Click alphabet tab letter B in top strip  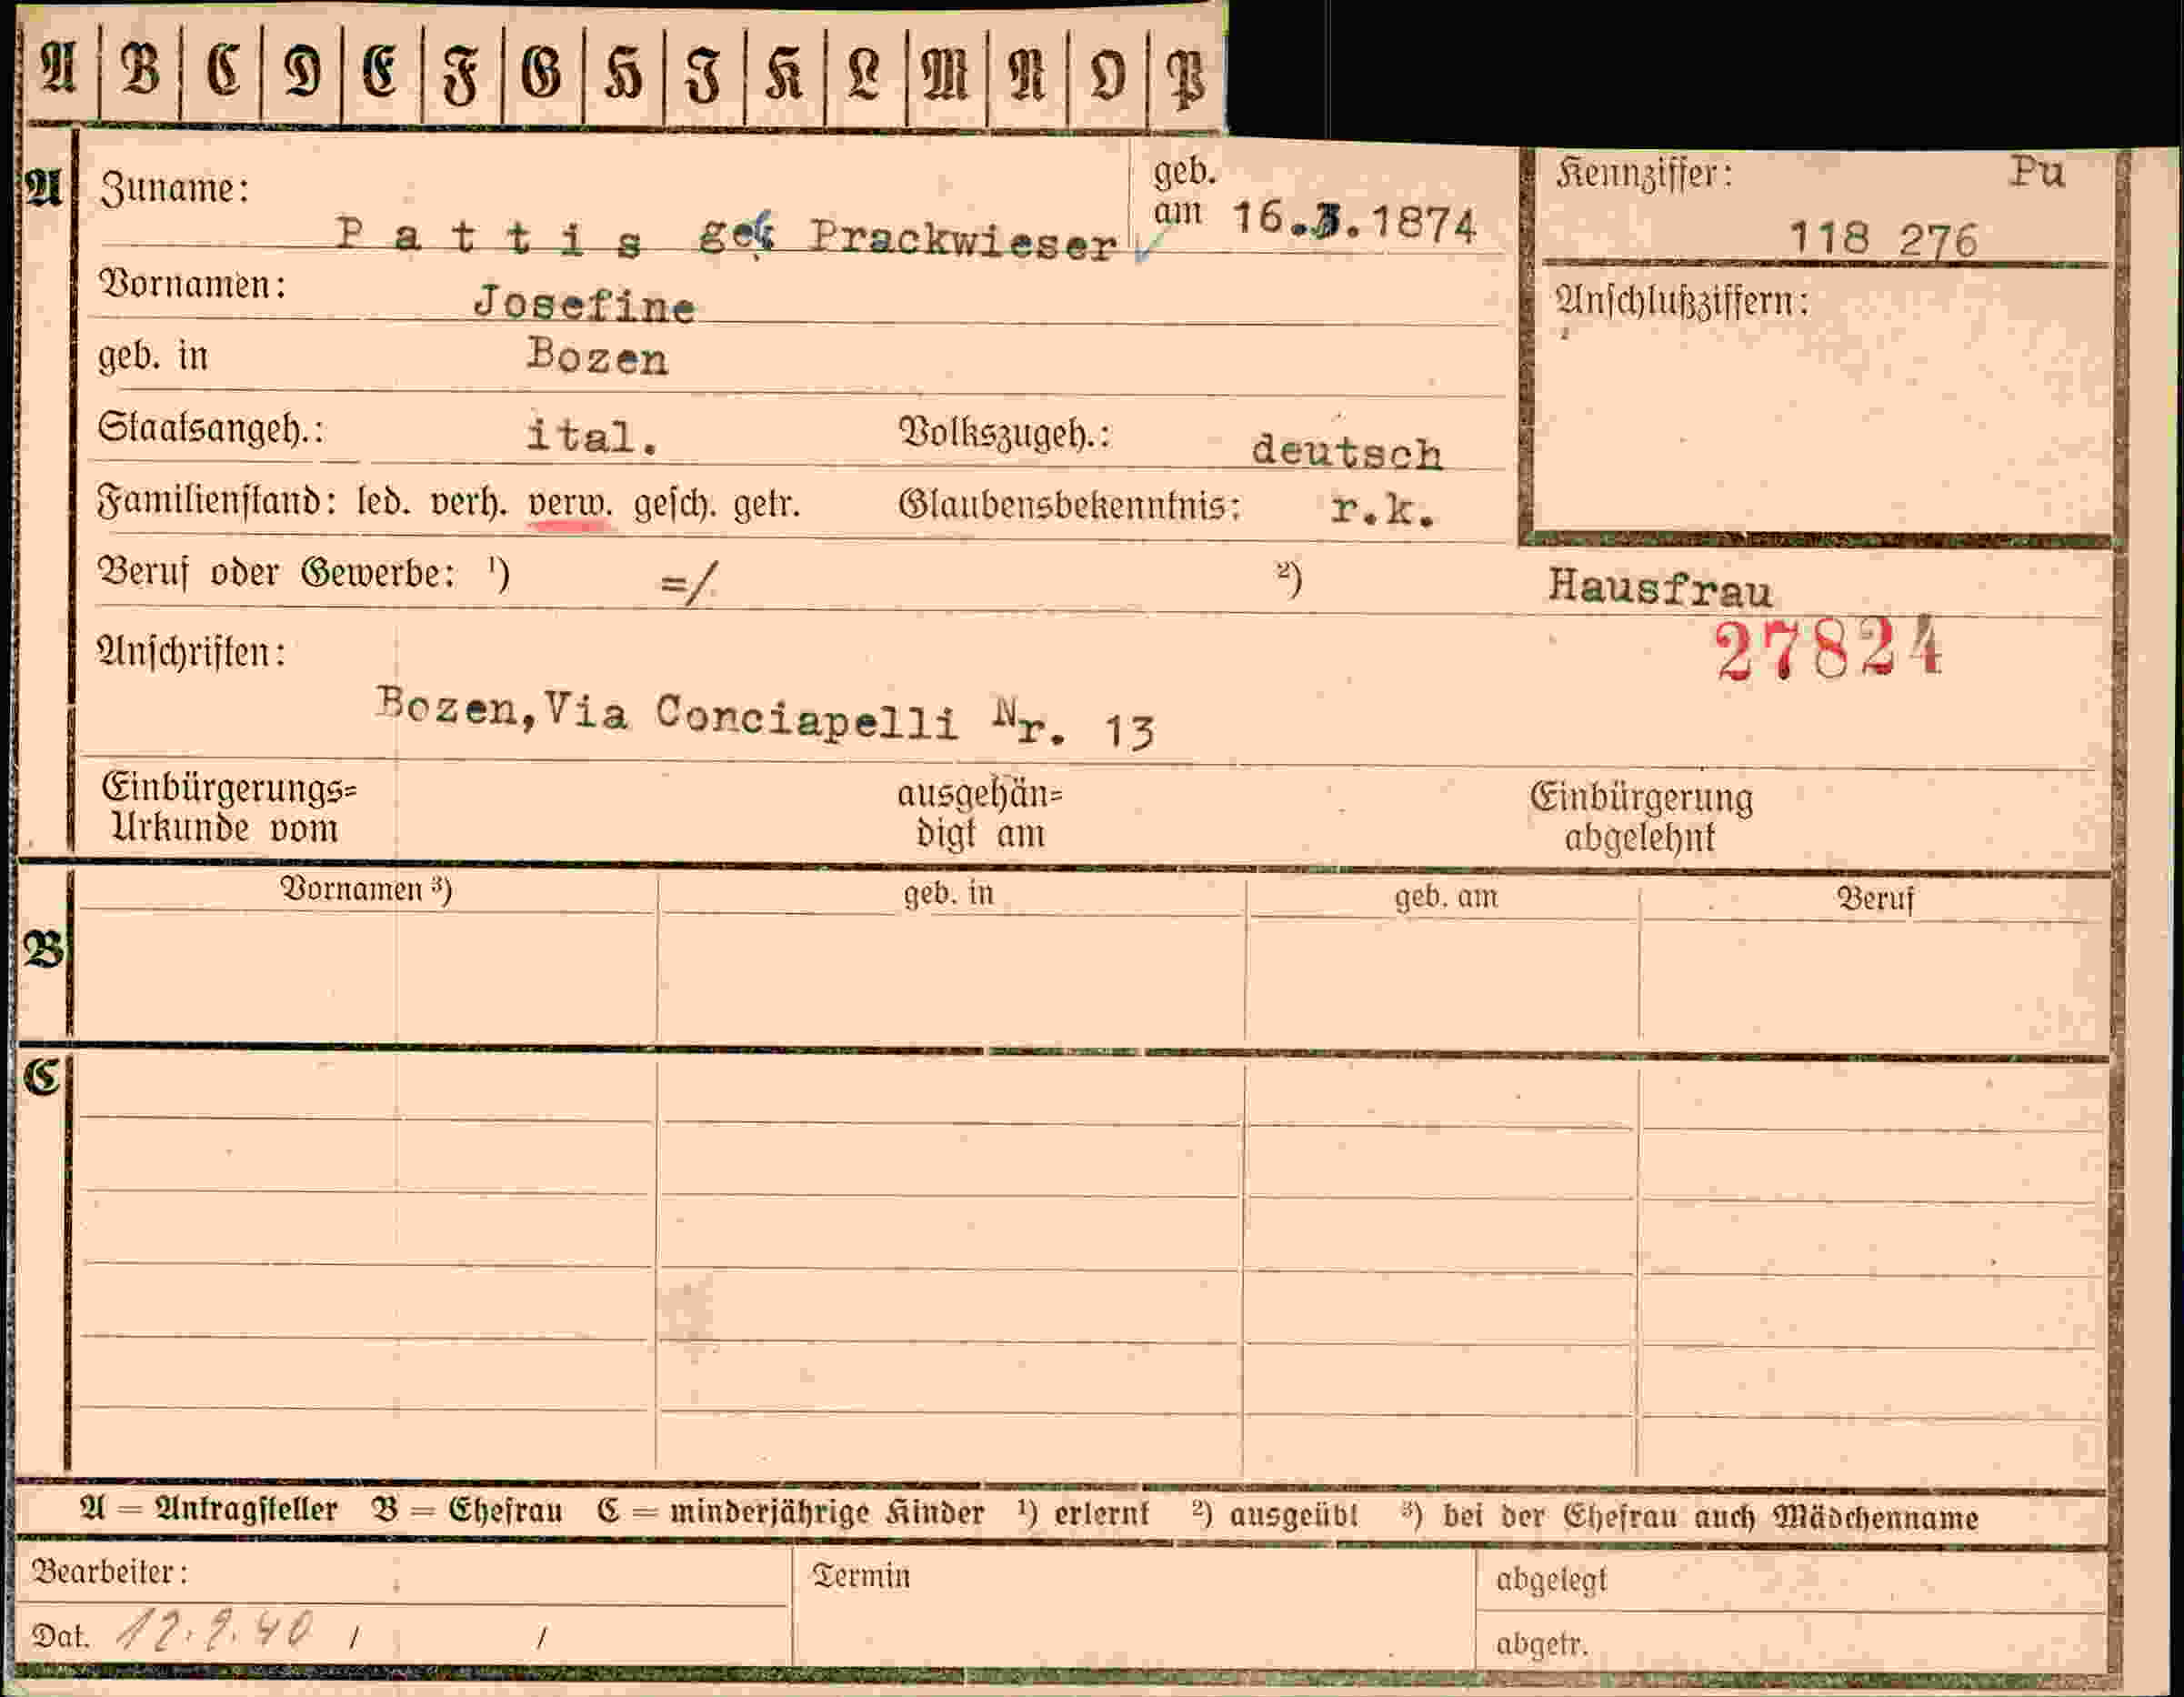[x=141, y=71]
